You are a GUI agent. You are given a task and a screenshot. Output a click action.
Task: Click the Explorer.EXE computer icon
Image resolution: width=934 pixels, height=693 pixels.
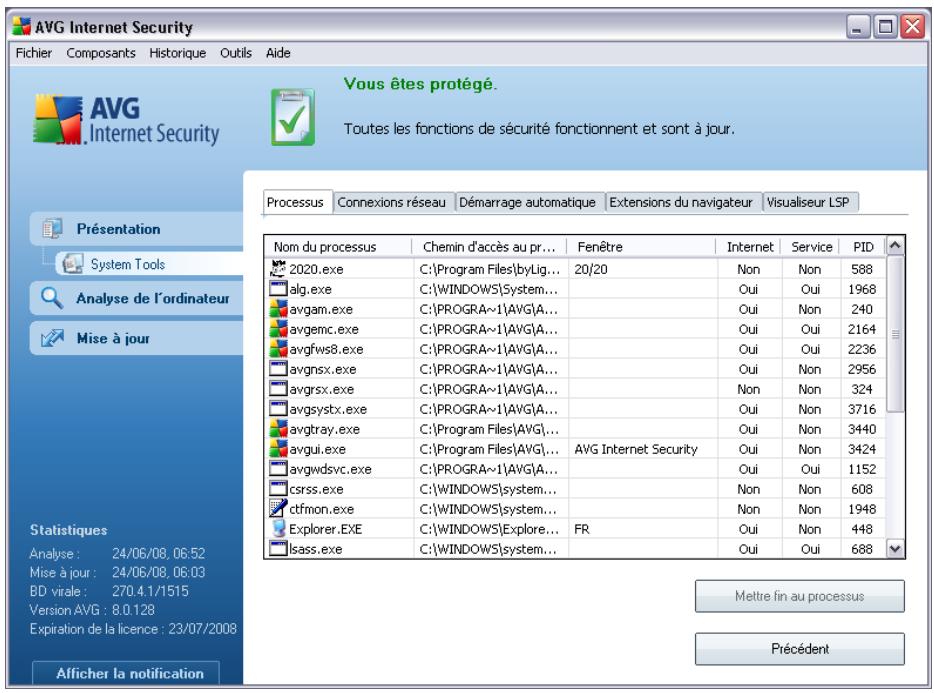click(278, 529)
